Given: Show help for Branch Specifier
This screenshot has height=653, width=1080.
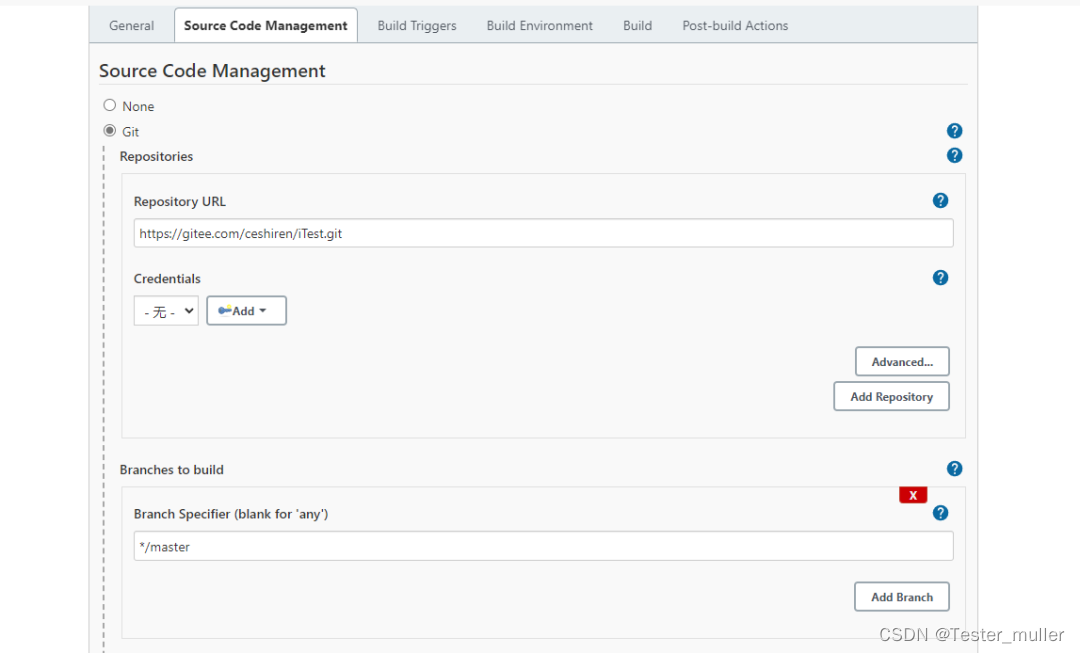Looking at the screenshot, I should coord(940,513).
